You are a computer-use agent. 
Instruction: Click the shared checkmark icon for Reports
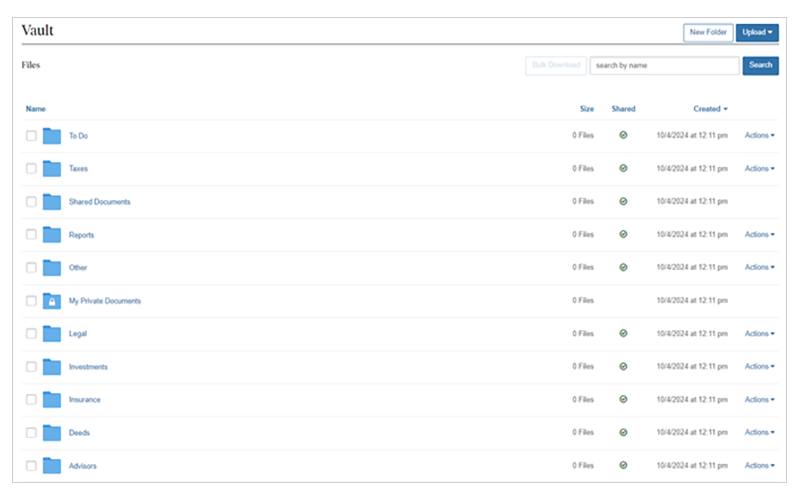[623, 235]
